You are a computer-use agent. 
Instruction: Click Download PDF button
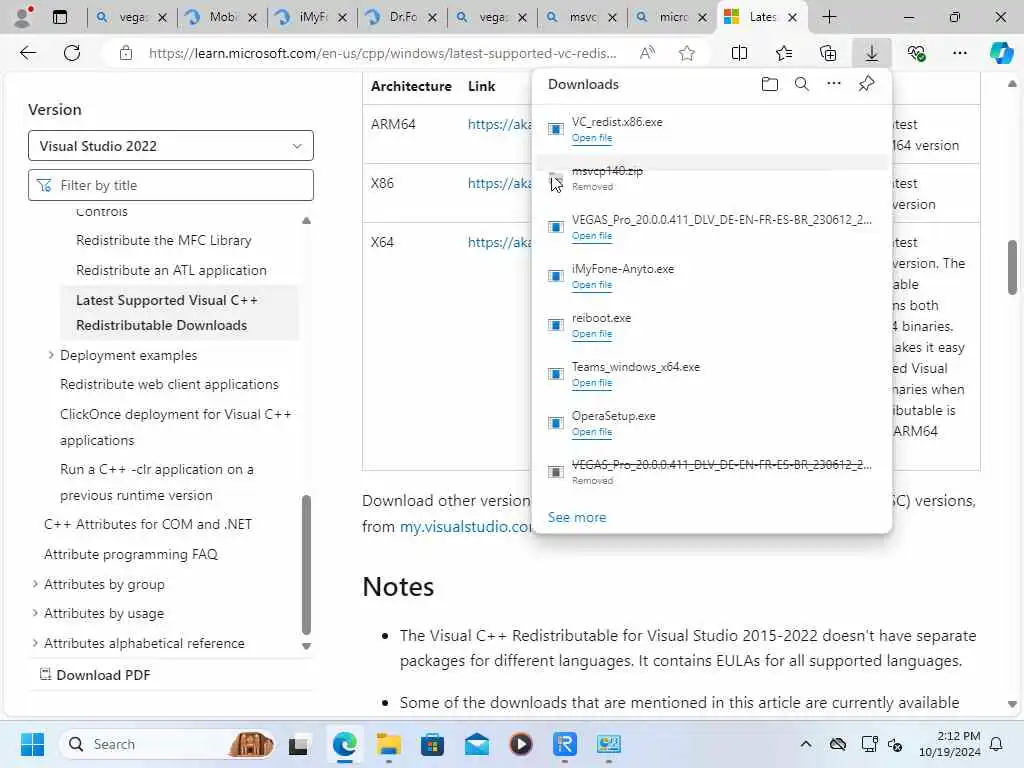click(95, 675)
